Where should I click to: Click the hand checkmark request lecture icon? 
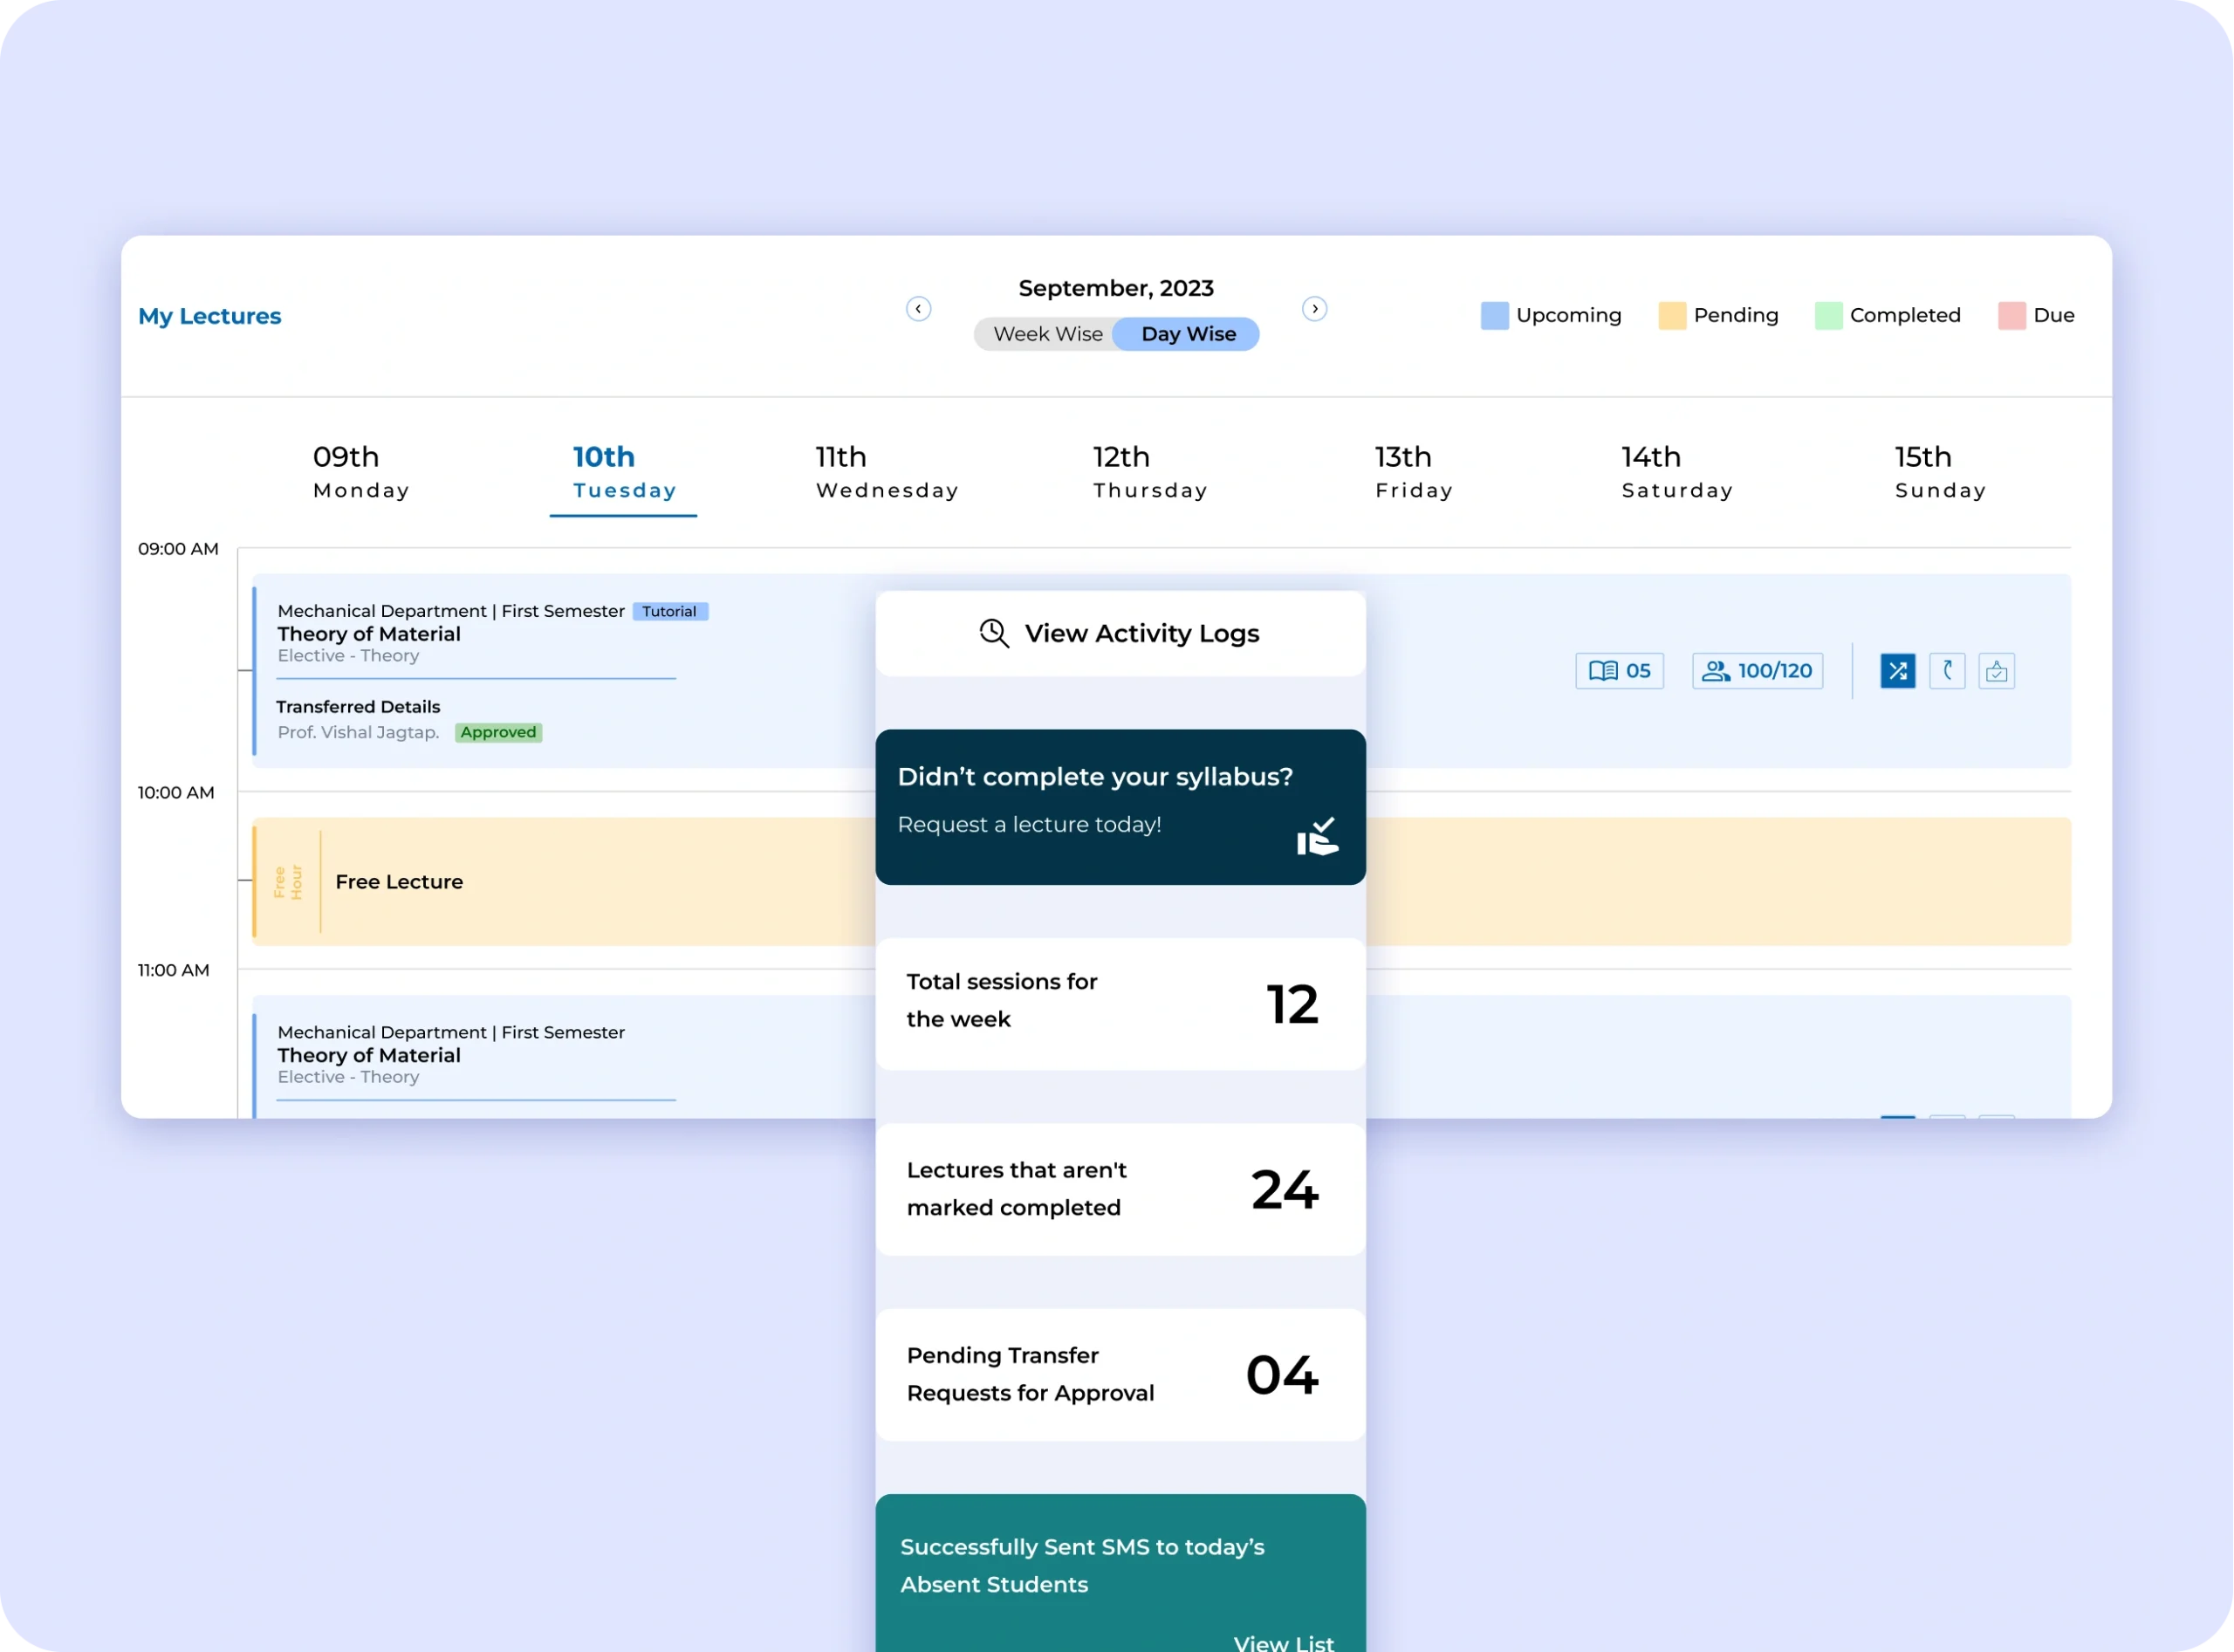click(x=1317, y=837)
